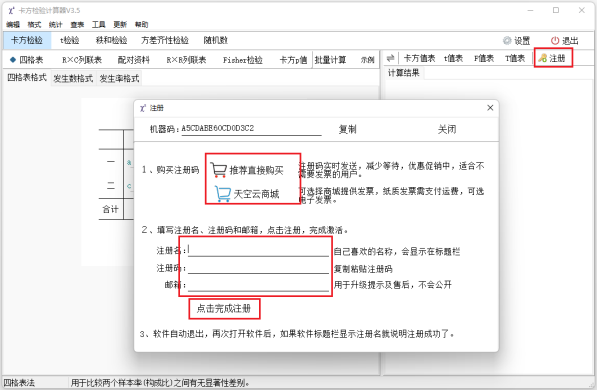The image size is (597, 390).
Task: Click the 注册码 input field
Action: pos(258,268)
